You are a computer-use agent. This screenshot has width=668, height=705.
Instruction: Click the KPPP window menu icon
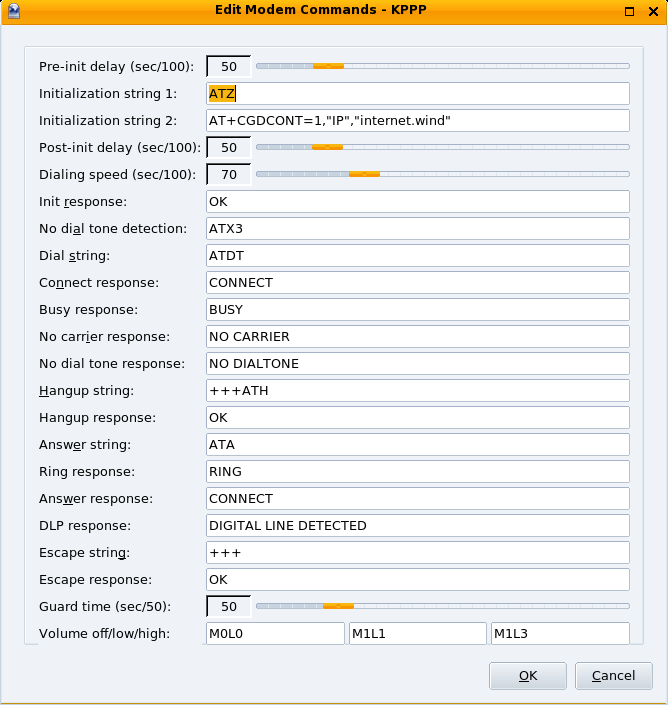point(14,11)
